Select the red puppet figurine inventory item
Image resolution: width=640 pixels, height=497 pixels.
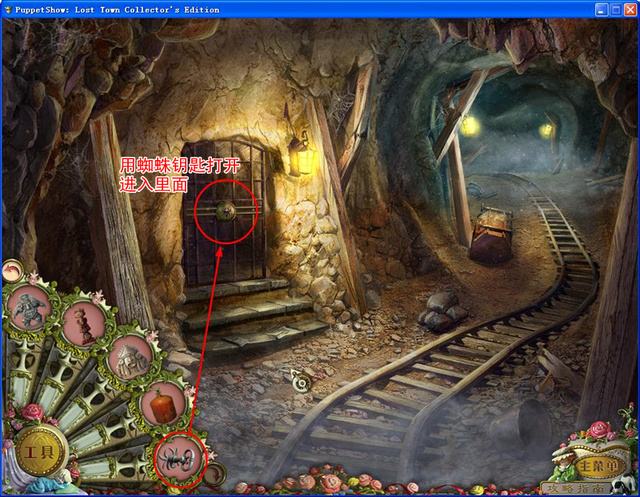84,323
